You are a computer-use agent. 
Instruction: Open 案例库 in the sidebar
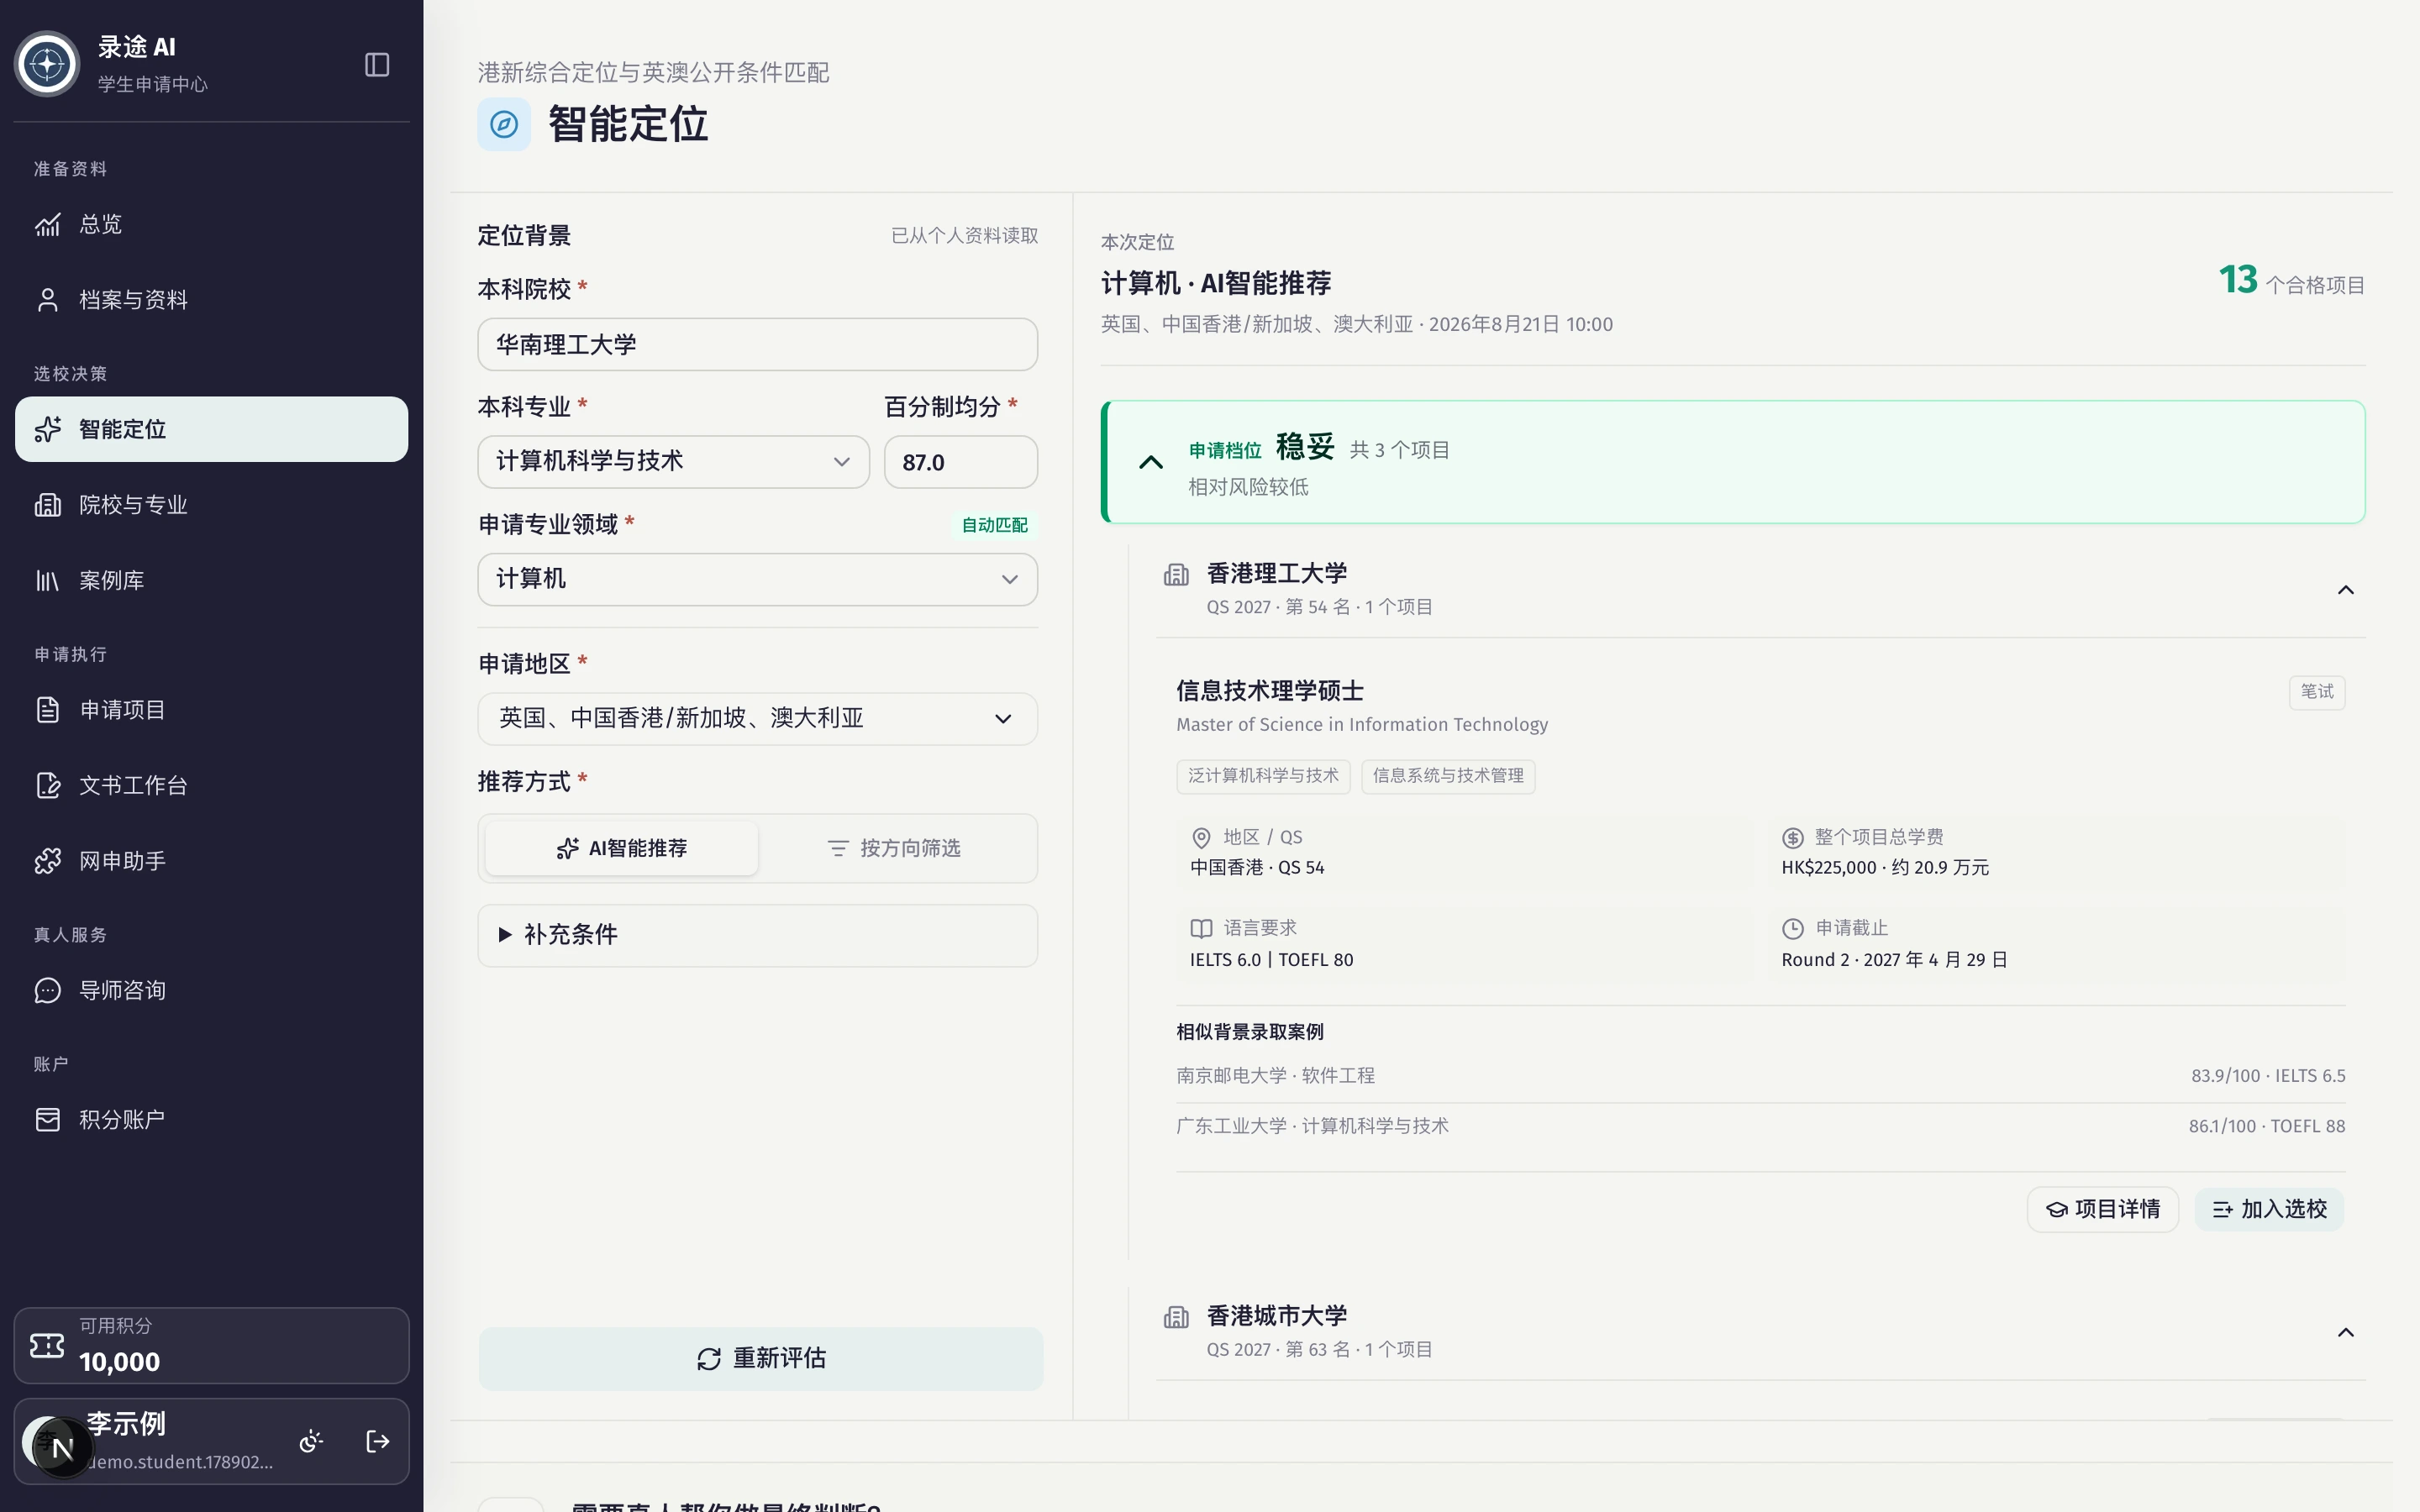coord(211,581)
